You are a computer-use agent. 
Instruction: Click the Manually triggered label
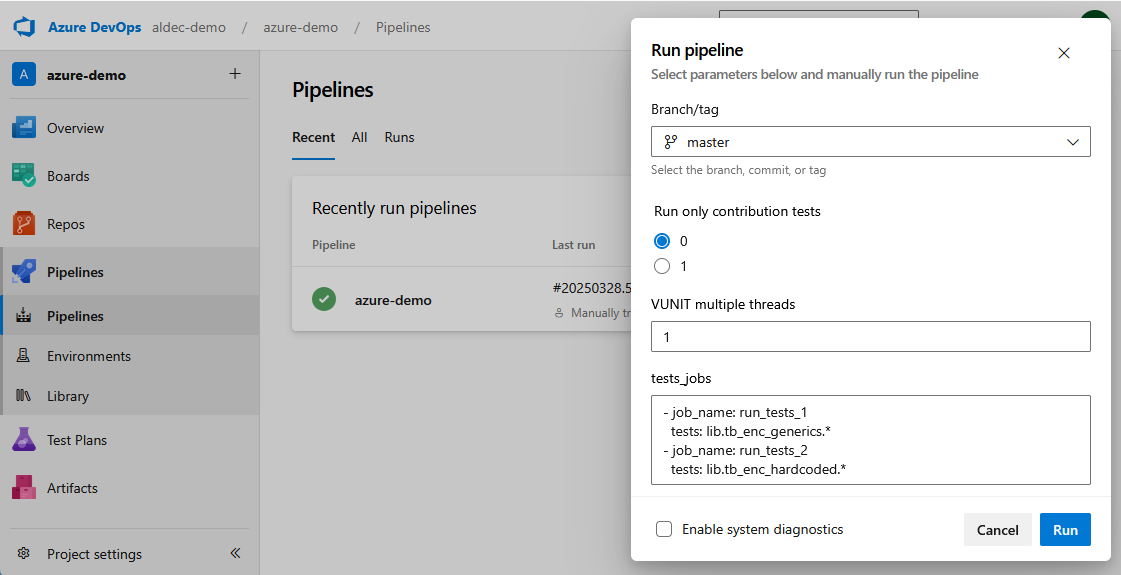(601, 313)
